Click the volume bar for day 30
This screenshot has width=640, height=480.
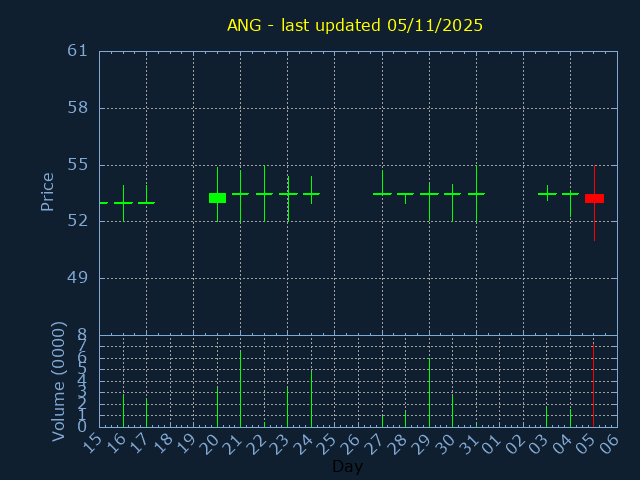click(452, 410)
